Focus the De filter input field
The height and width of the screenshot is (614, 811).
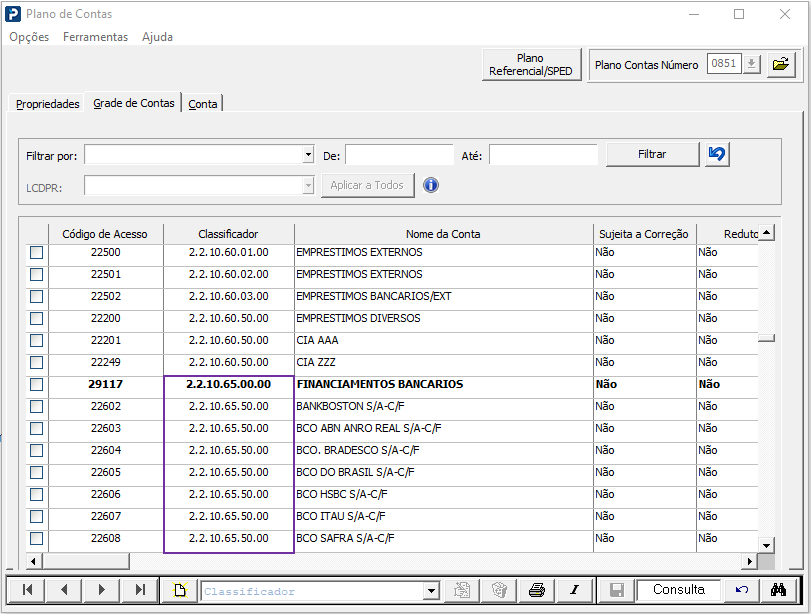tap(399, 155)
